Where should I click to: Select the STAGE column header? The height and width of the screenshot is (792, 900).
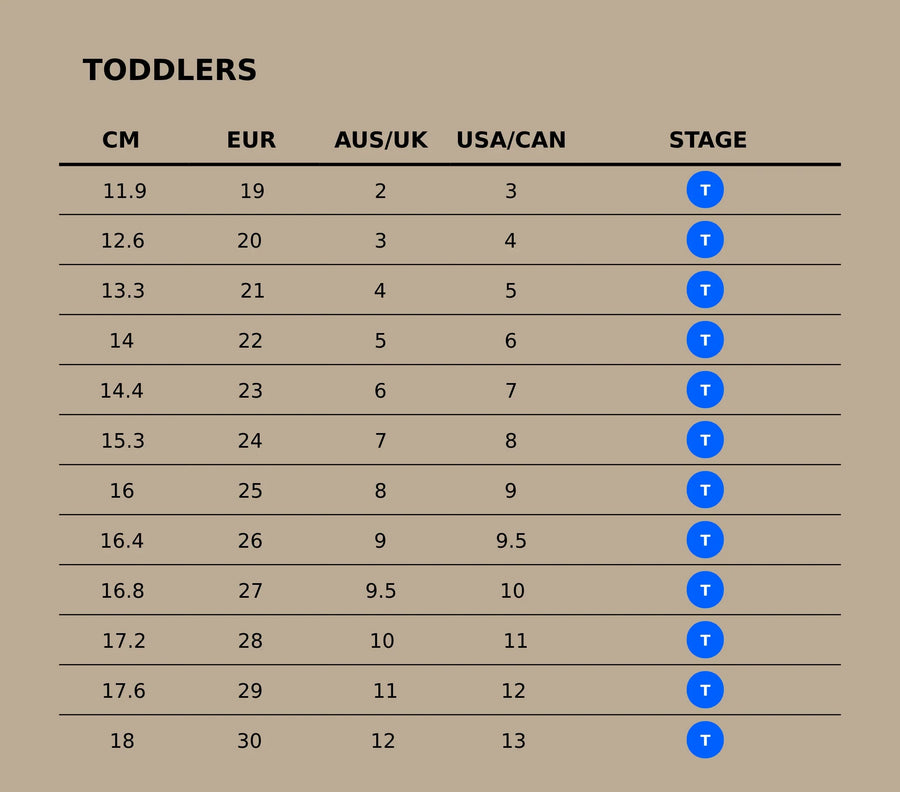708,141
